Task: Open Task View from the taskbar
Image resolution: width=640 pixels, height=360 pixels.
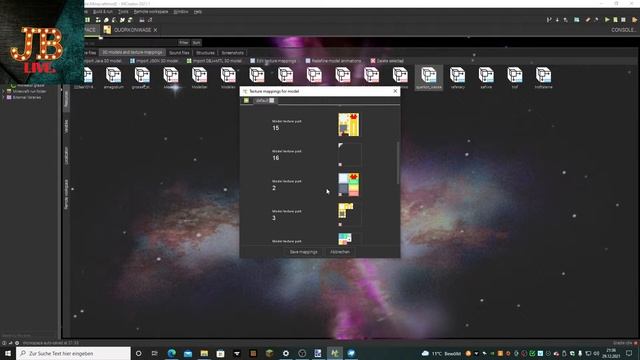Action: point(155,353)
